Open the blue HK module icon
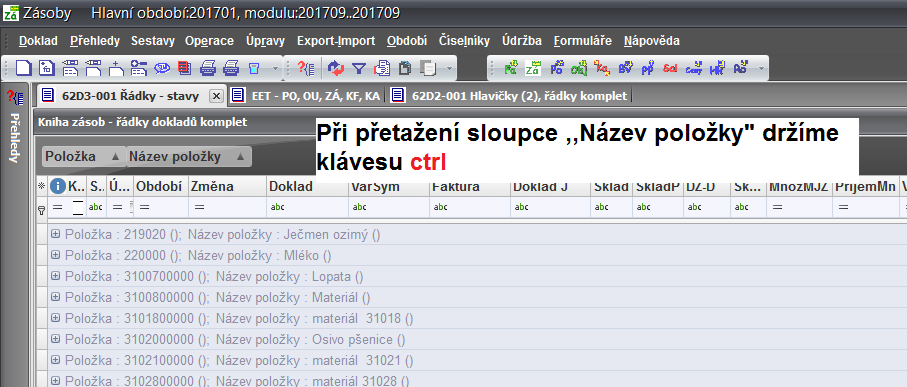 pyautogui.click(x=717, y=68)
